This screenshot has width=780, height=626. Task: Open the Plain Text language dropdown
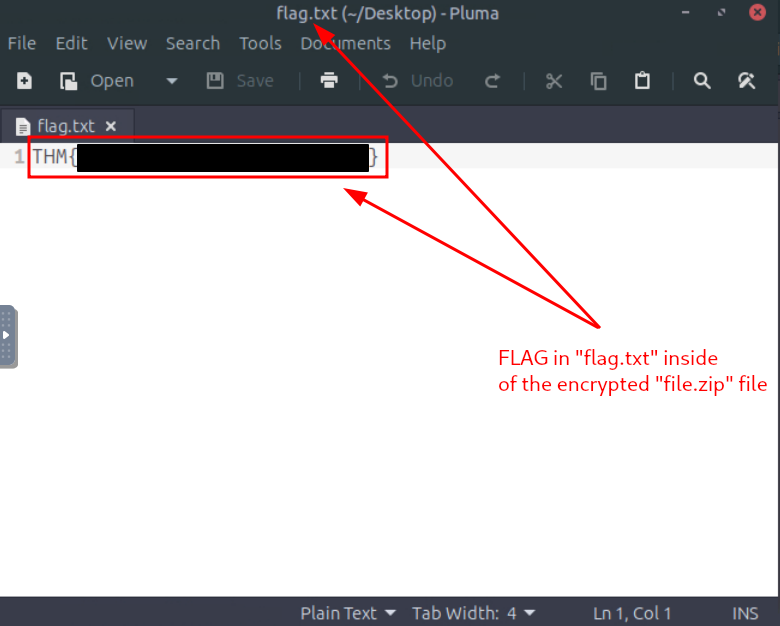[348, 613]
